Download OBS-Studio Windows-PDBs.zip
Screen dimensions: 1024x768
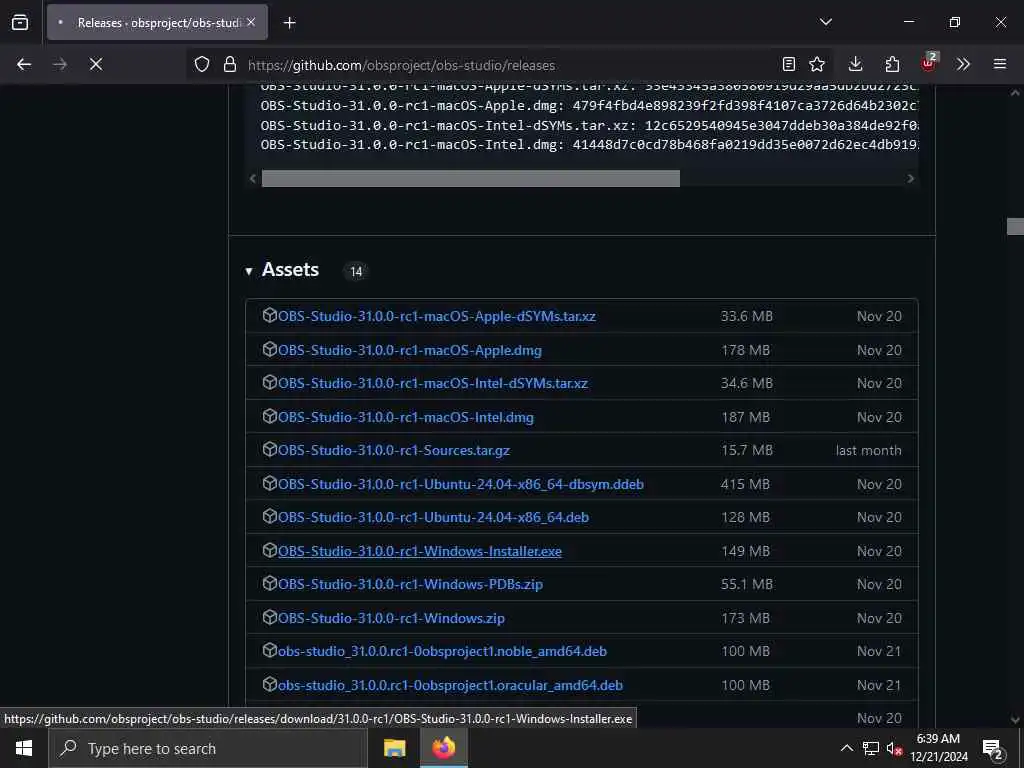click(x=410, y=584)
